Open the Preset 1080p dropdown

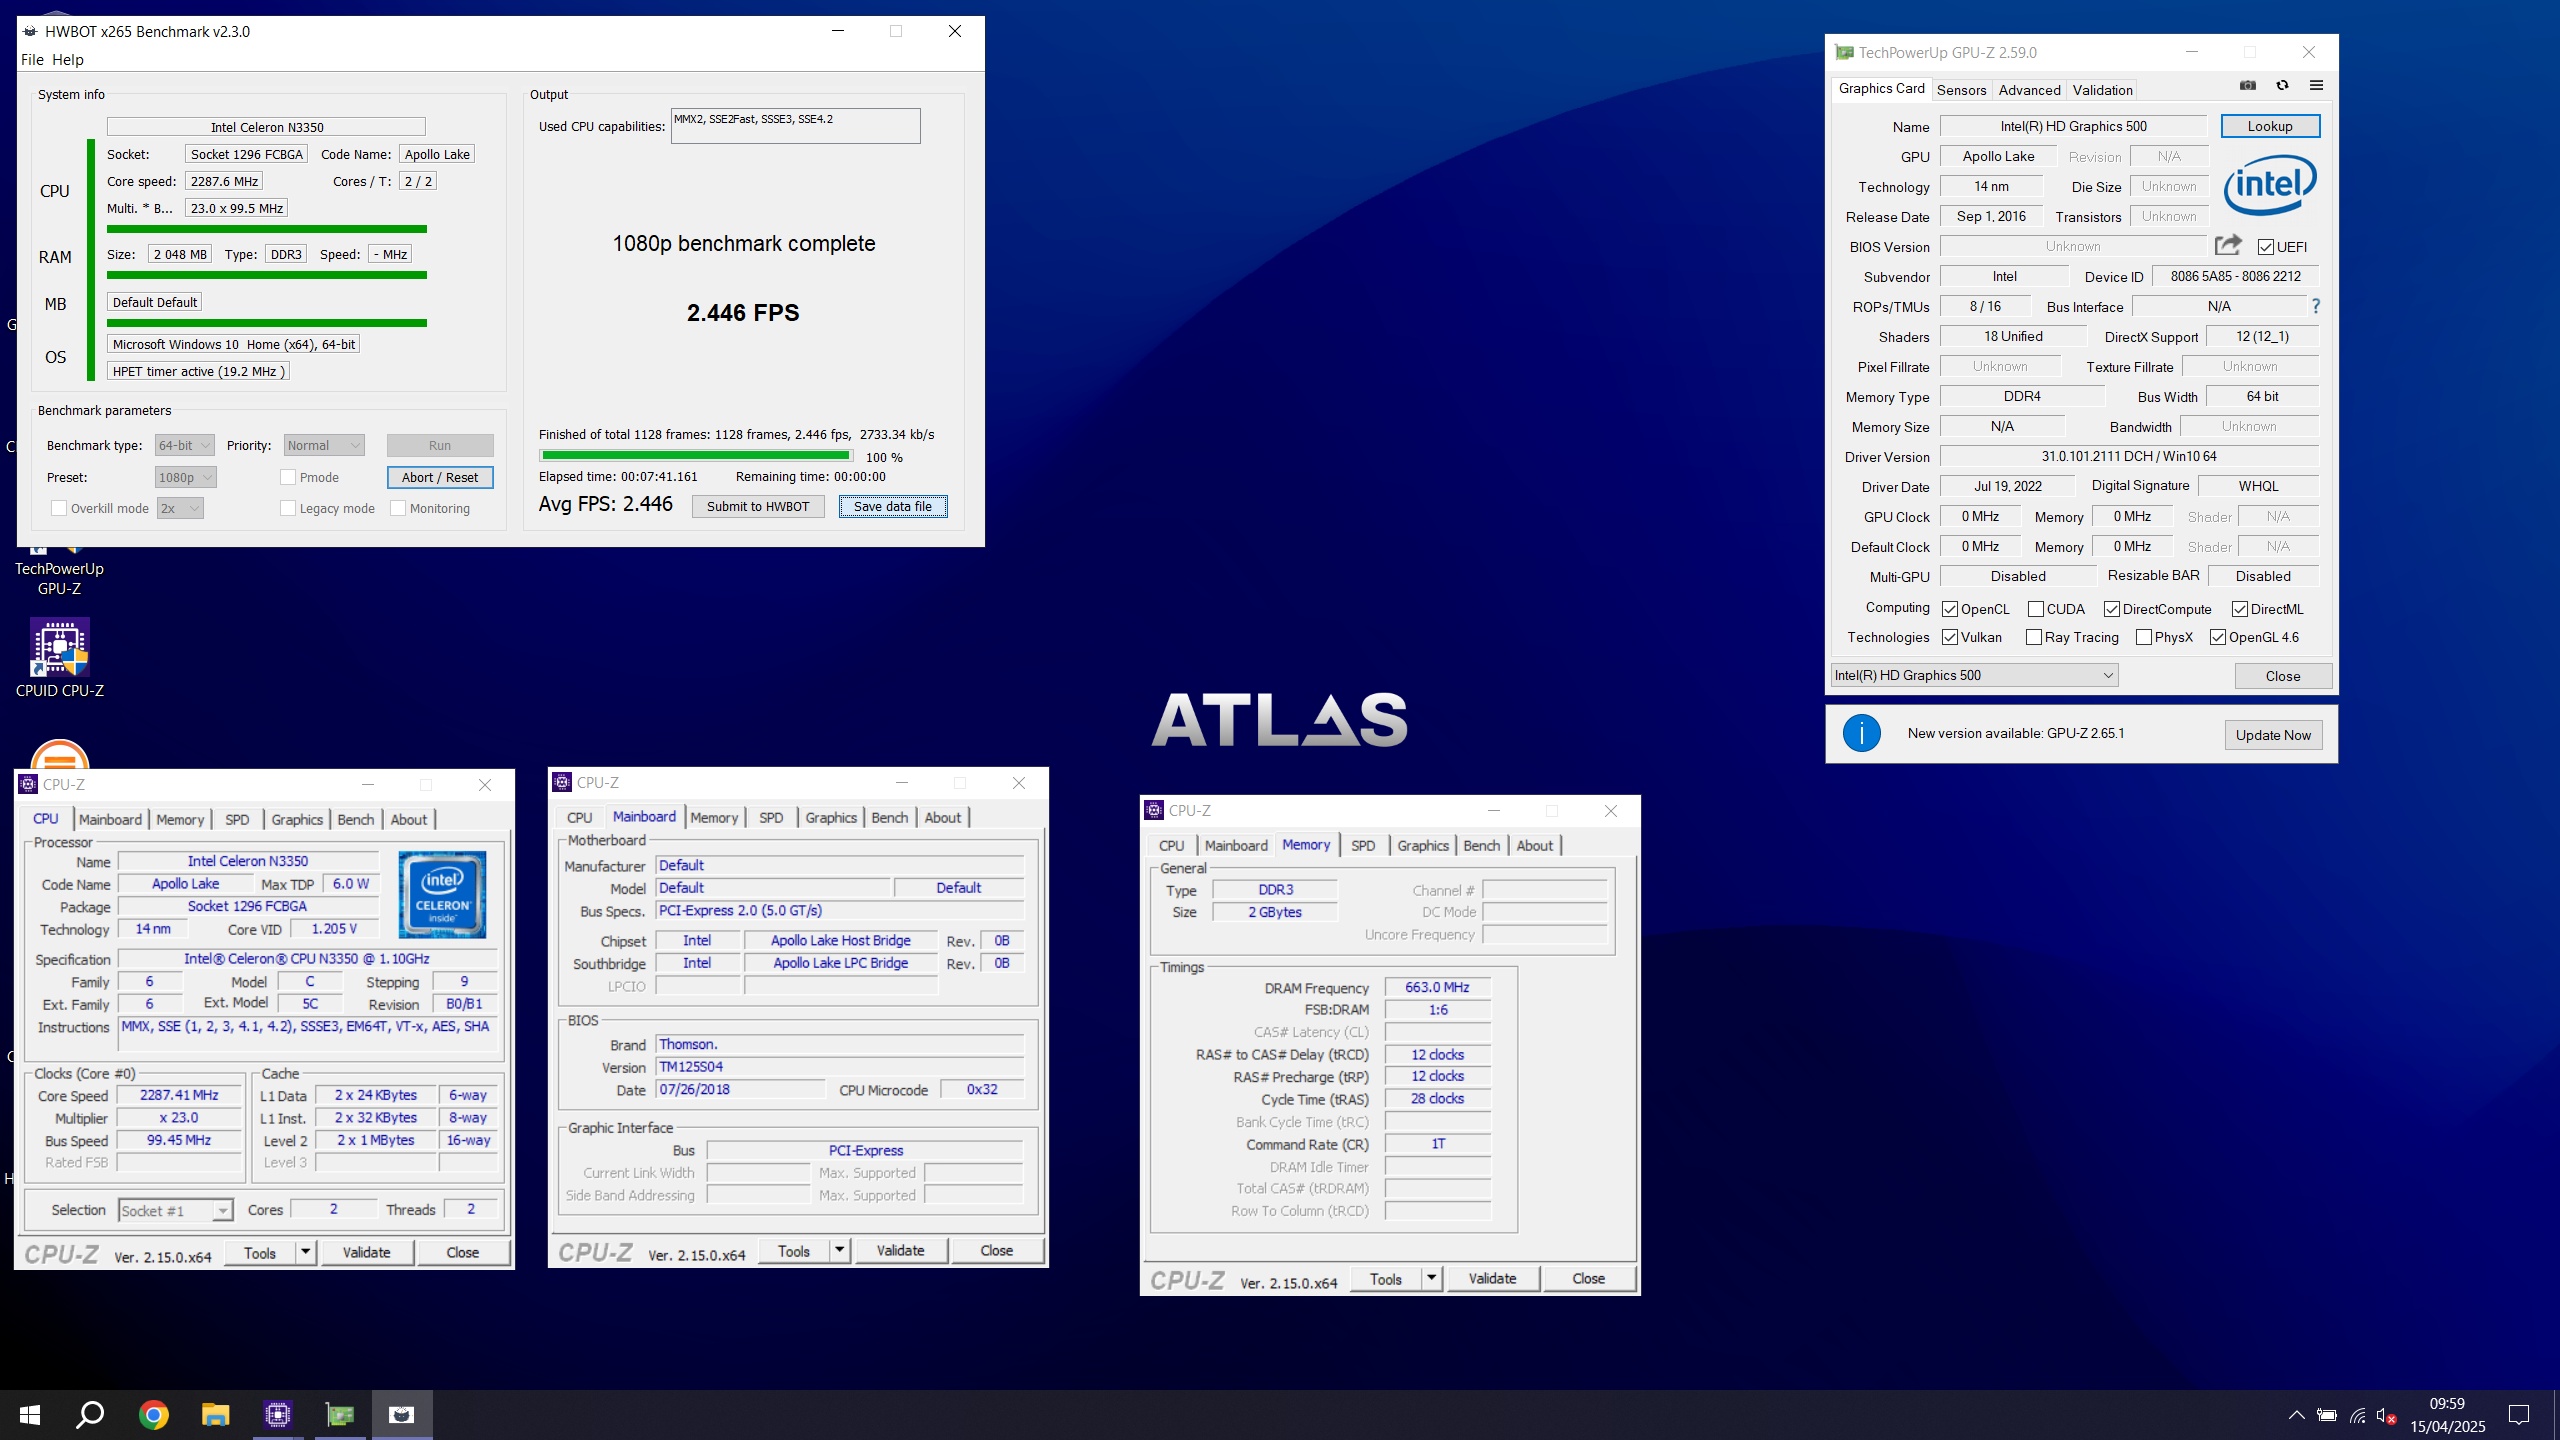coord(186,477)
